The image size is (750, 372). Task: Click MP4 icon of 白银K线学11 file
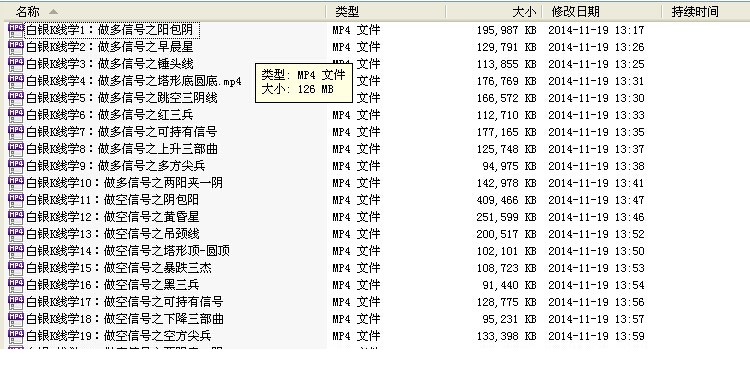[16, 200]
